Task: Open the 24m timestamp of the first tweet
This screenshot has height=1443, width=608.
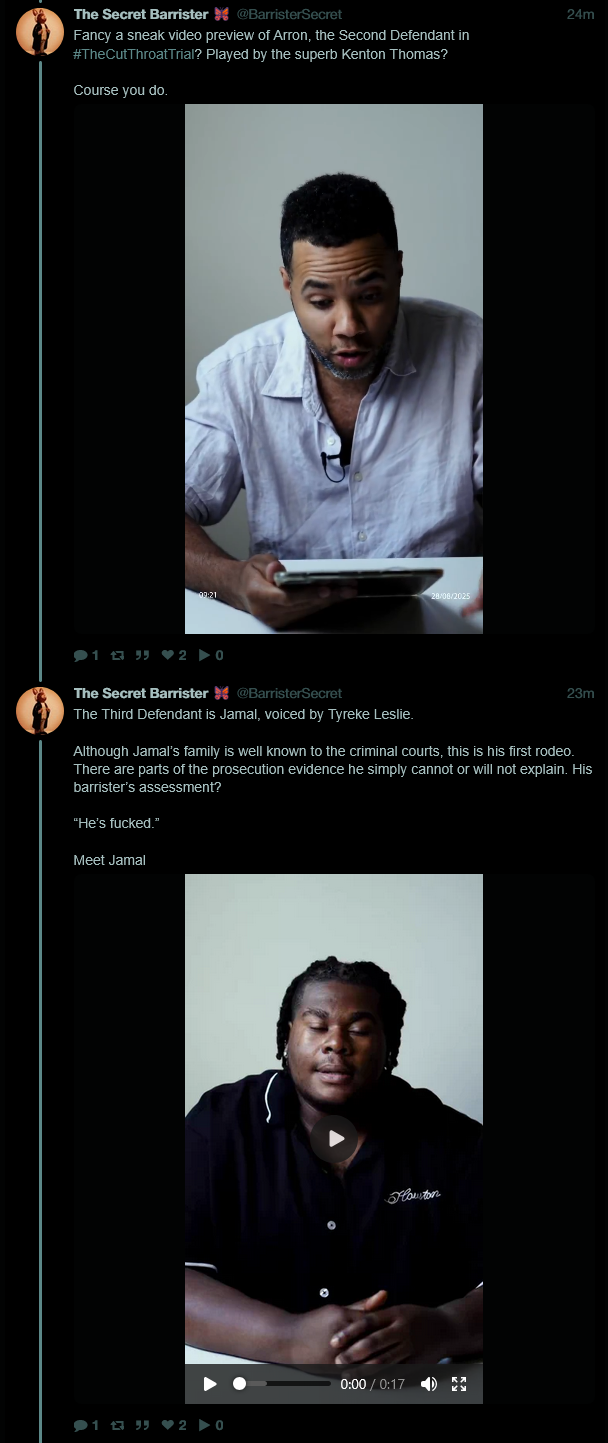Action: click(580, 14)
